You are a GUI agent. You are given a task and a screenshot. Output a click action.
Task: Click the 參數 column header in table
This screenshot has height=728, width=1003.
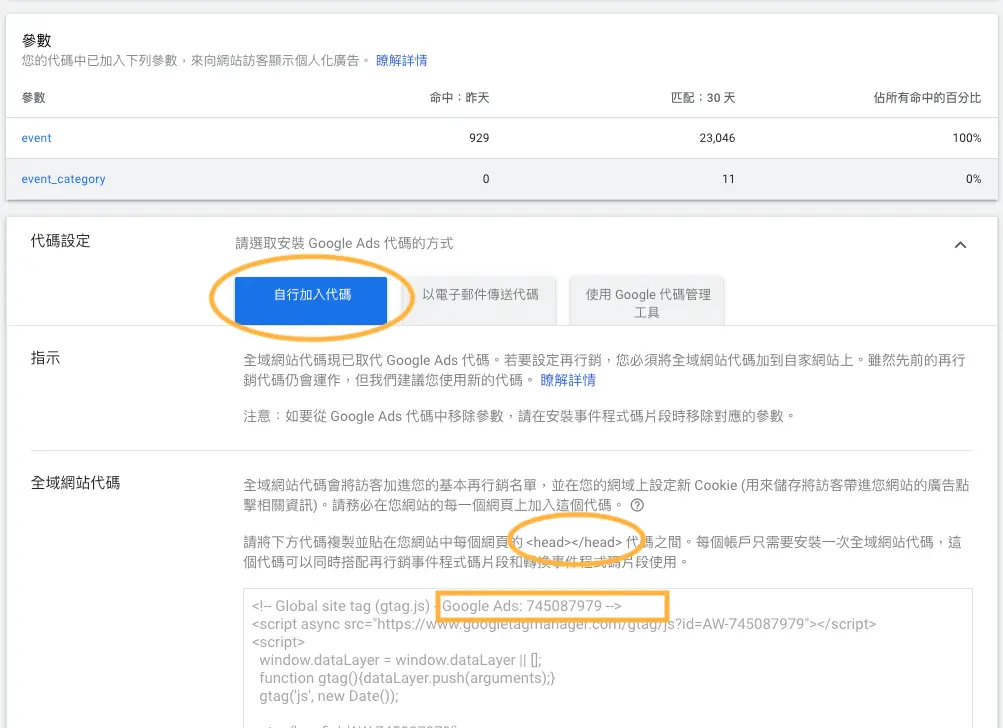33,98
